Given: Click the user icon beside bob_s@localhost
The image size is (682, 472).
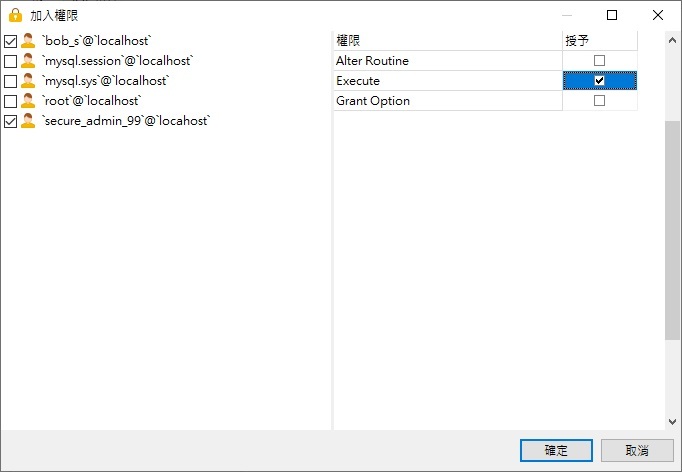Looking at the screenshot, I should pyautogui.click(x=28, y=41).
